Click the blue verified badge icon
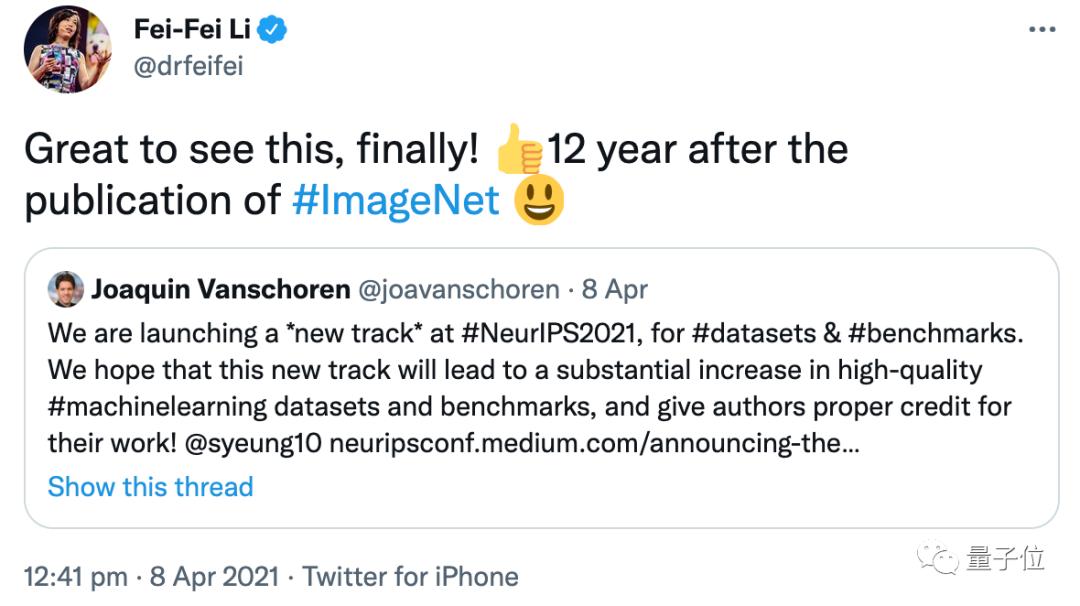The image size is (1080, 606). coord(273,30)
